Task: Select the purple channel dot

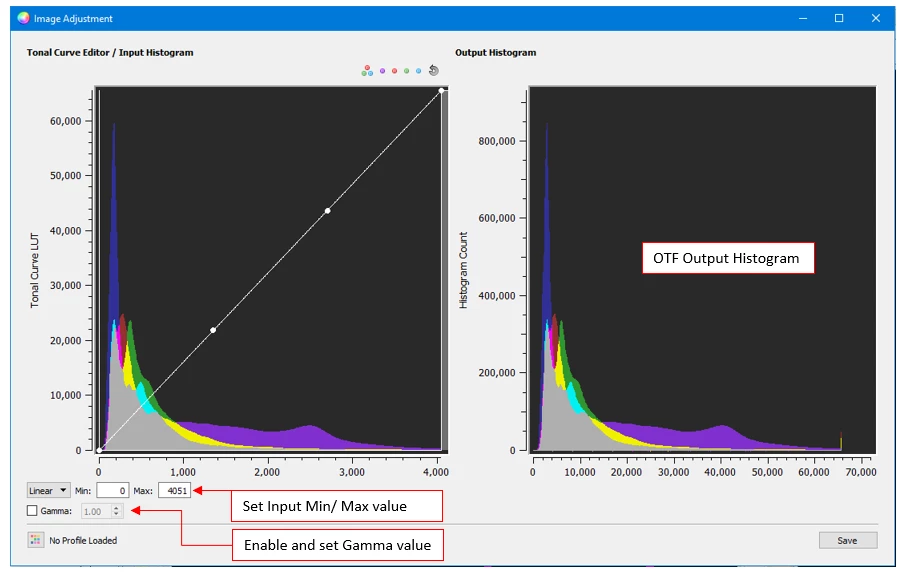Action: click(x=383, y=71)
